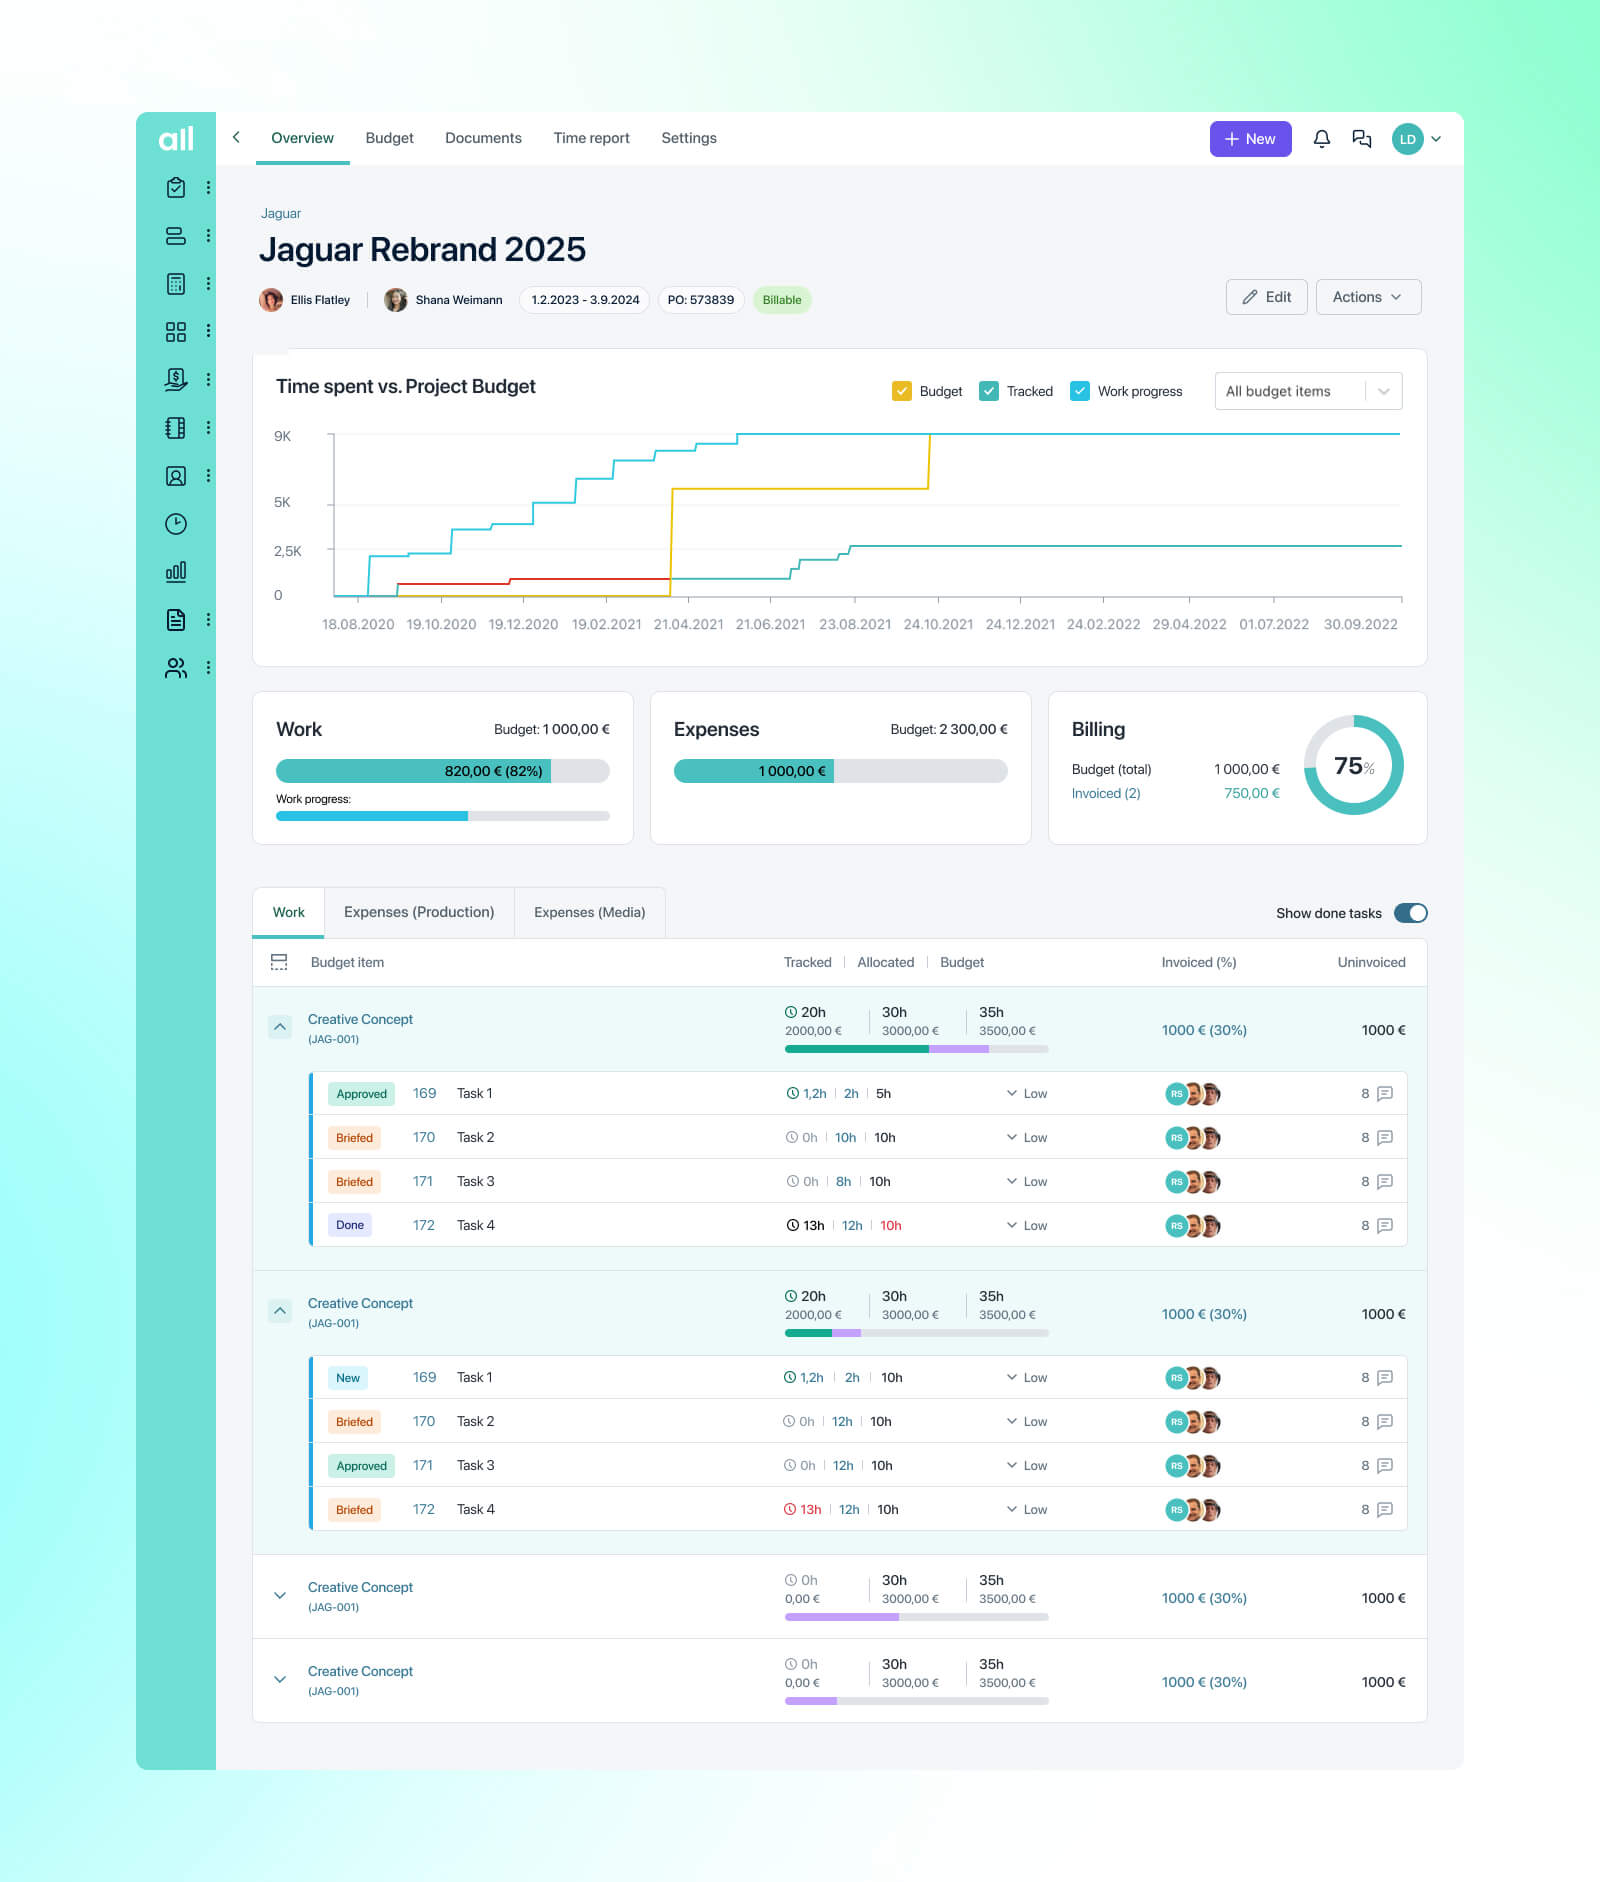Viewport: 1600px width, 1882px height.
Task: Open notifications bell icon
Action: coord(1321,139)
